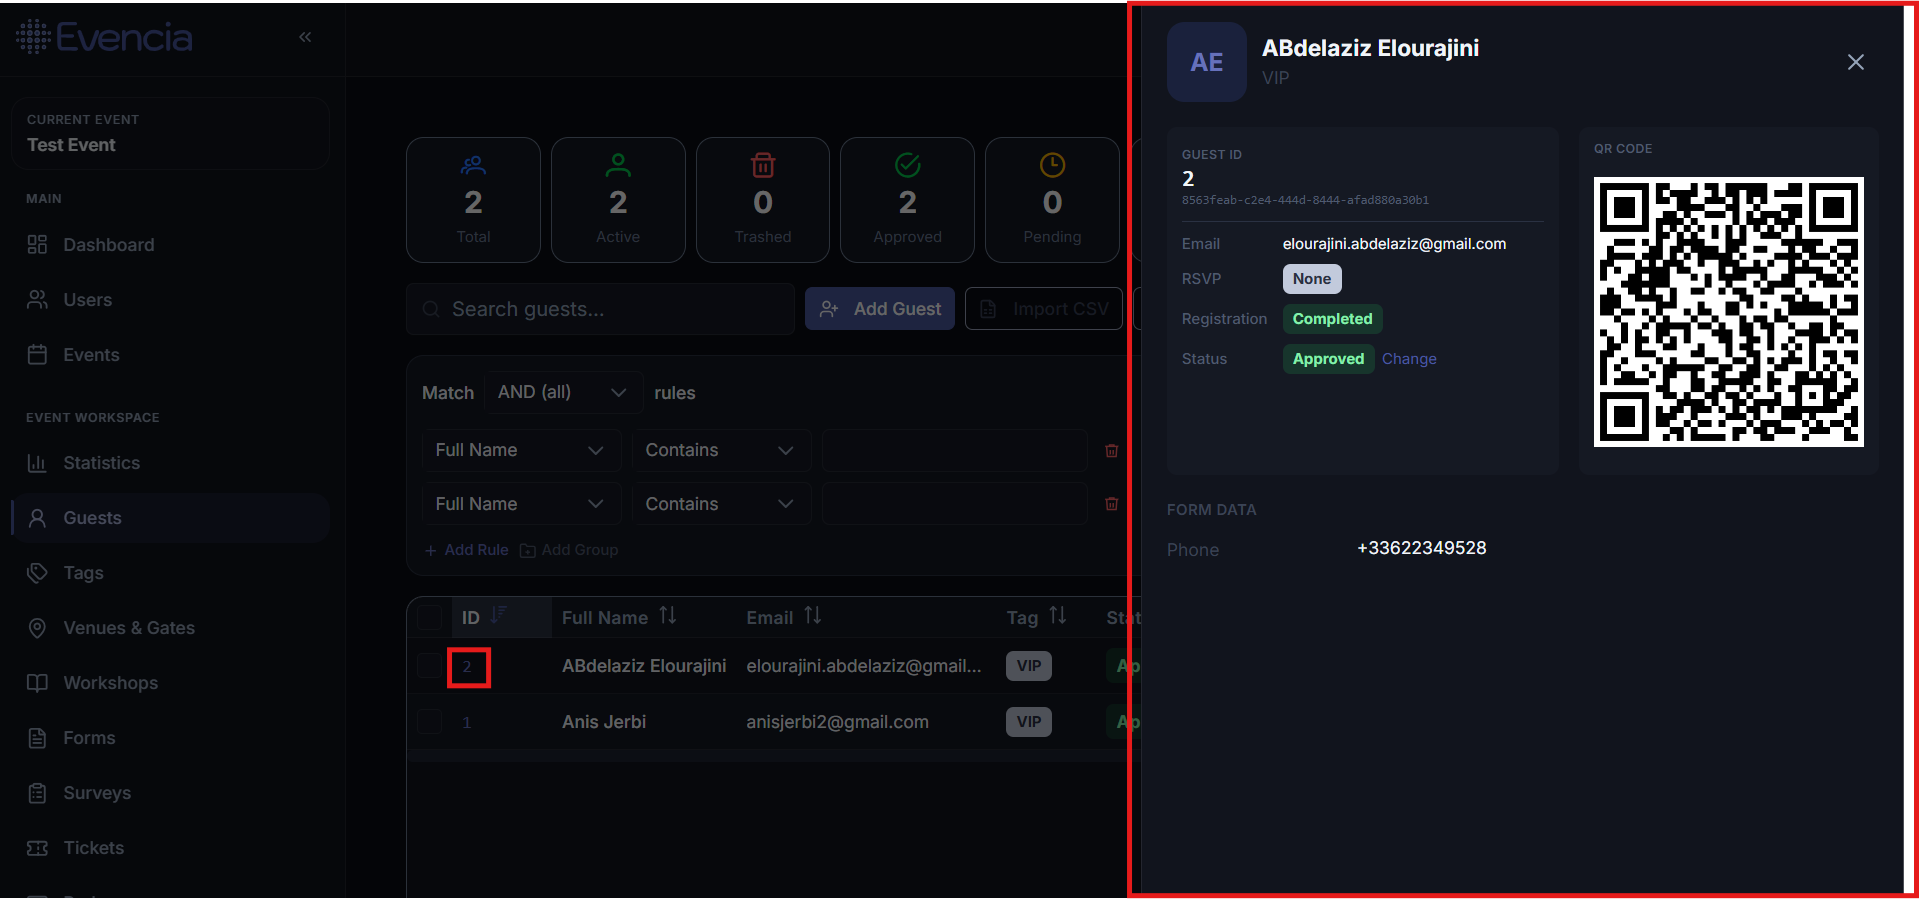Click the Completed registration badge

1332,319
